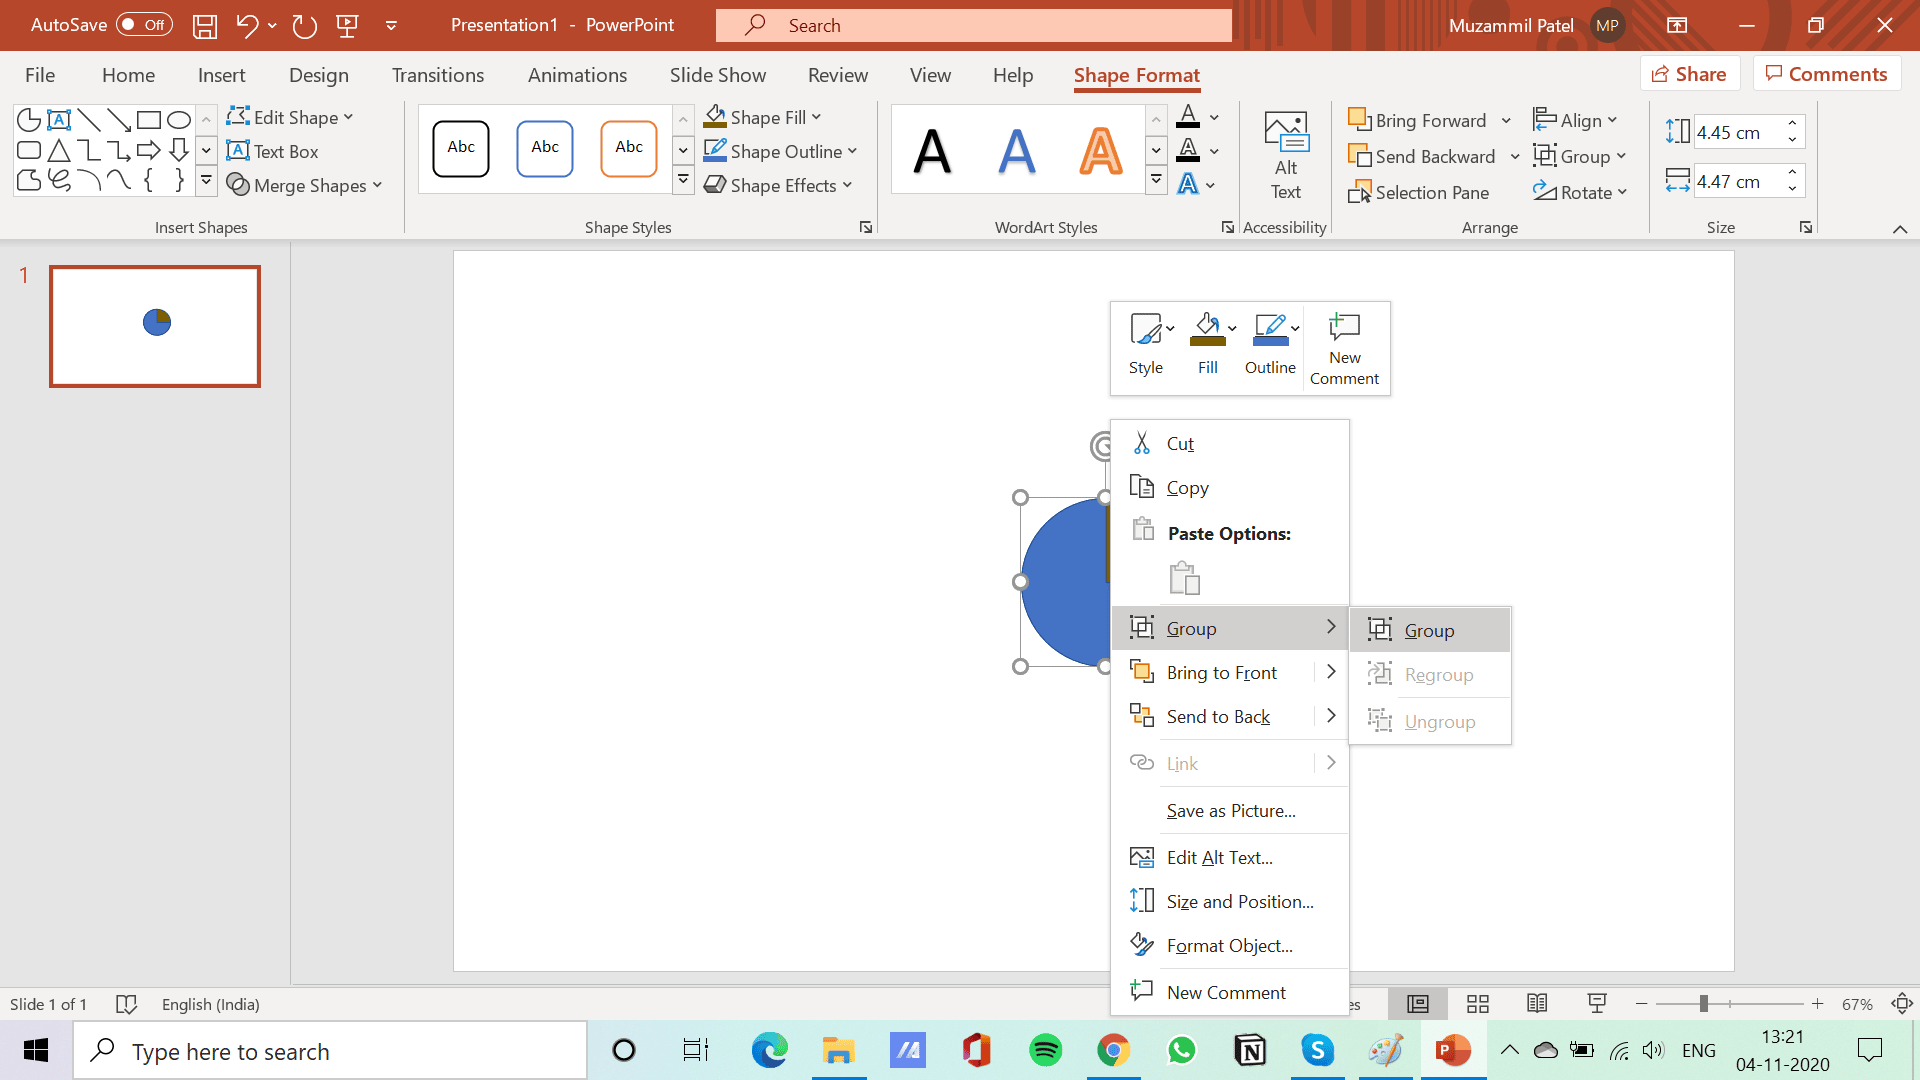Toggle the AutoSave switch
The height and width of the screenshot is (1080, 1920).
click(x=144, y=25)
